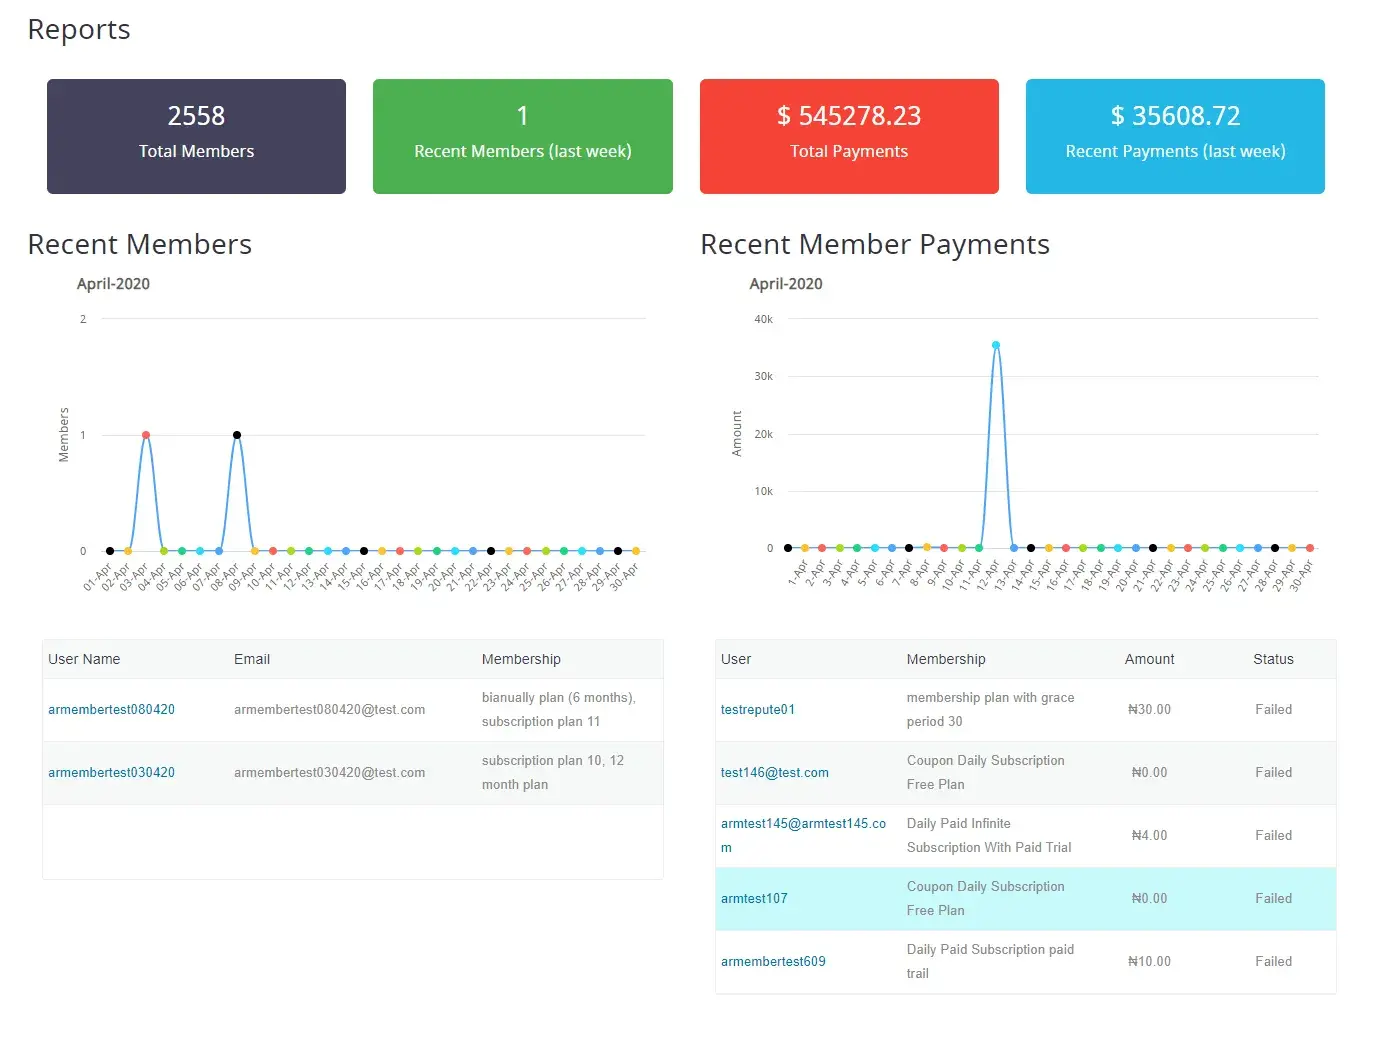Screen dimensions: 1384x1052
Task: Click the armtest145@armtest145.com user link
Action: coord(802,825)
